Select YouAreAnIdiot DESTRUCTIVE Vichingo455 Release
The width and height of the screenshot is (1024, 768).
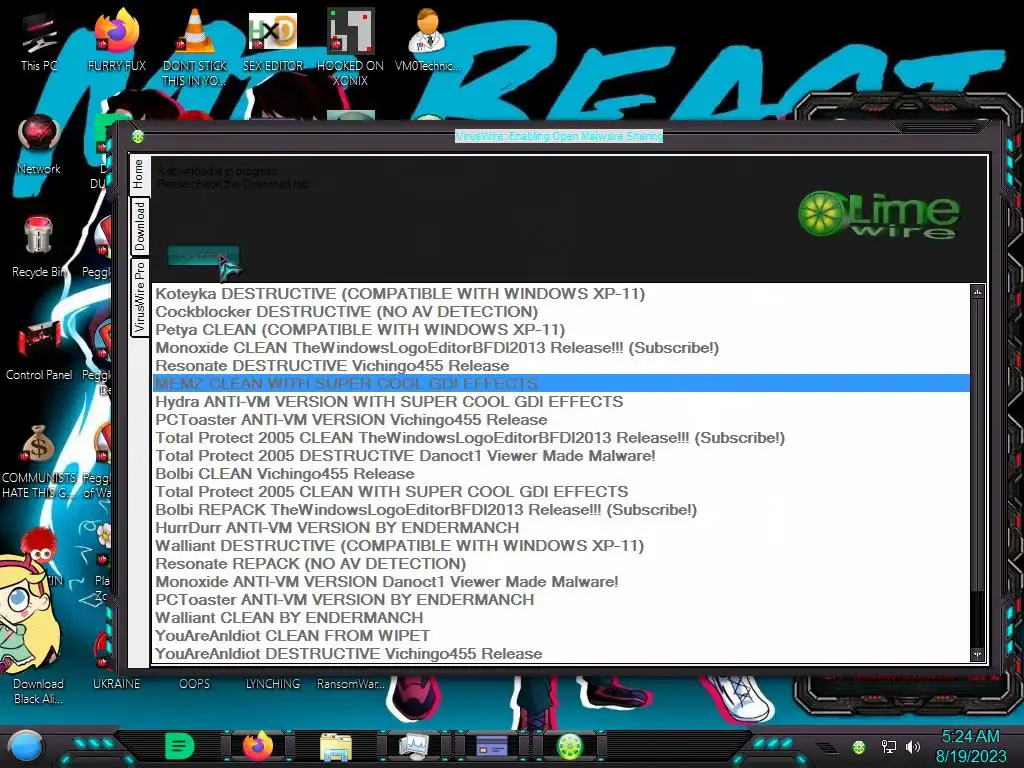point(561,654)
